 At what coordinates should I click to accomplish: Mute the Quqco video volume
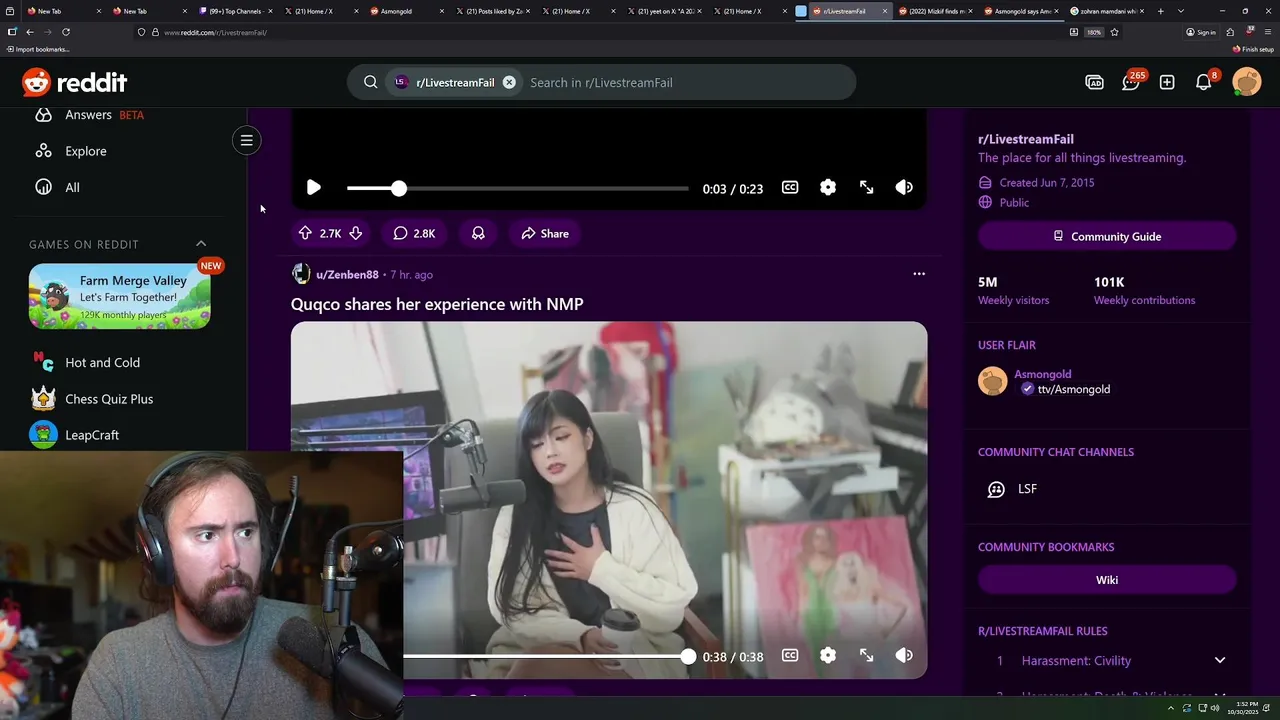pos(904,656)
